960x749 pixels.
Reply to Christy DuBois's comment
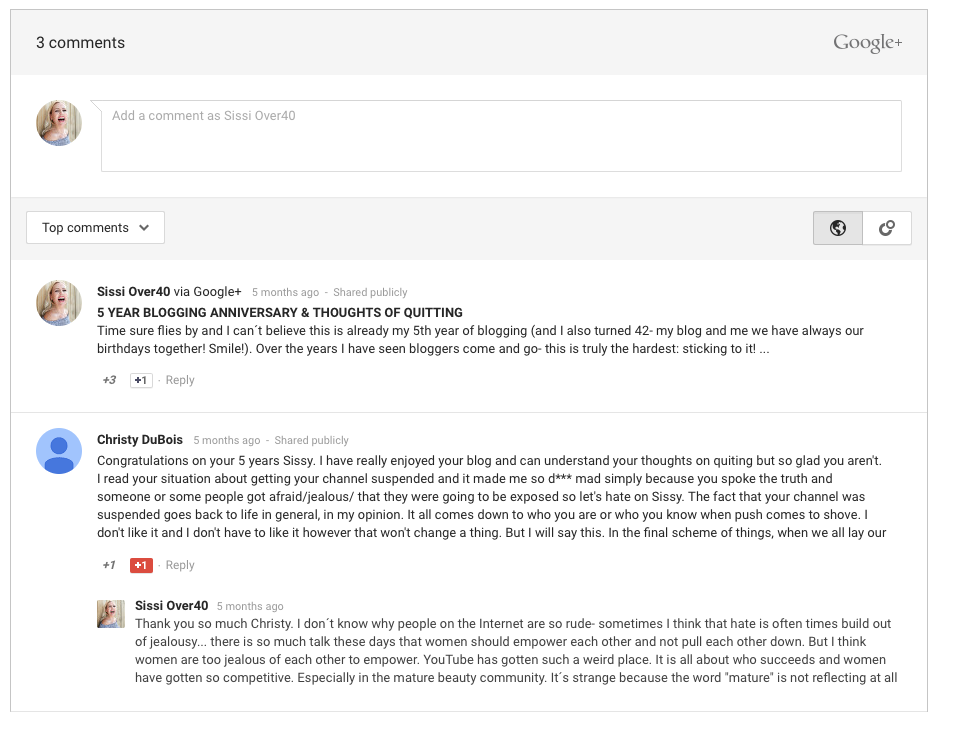(180, 565)
